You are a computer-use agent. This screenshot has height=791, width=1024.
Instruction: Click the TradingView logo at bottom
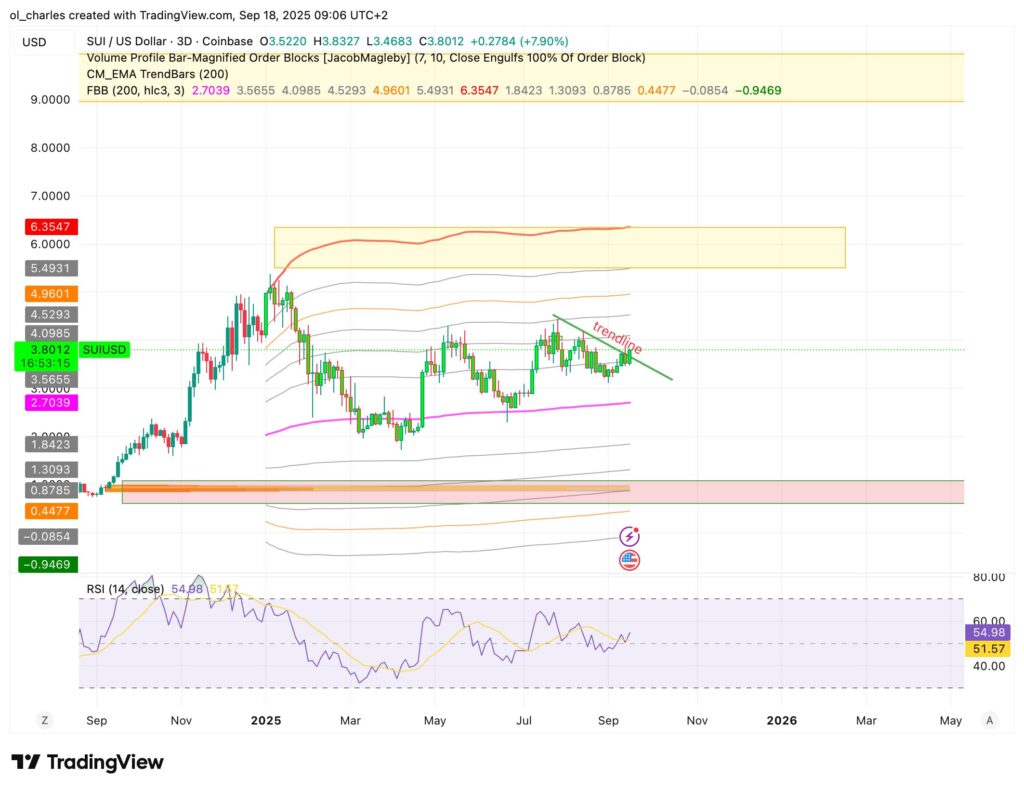coord(87,762)
